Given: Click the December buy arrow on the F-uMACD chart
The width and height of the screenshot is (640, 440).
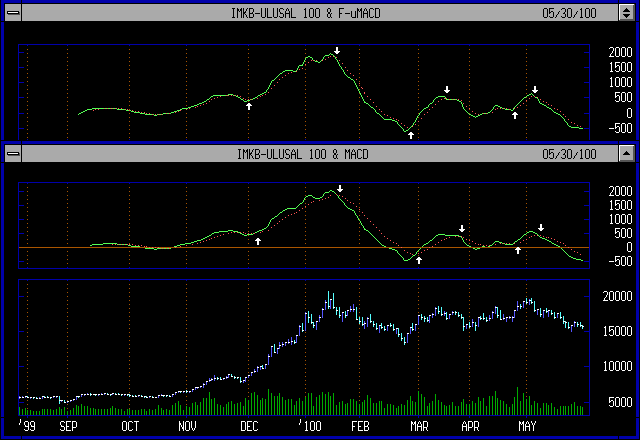Looking at the screenshot, I should coord(249,105).
